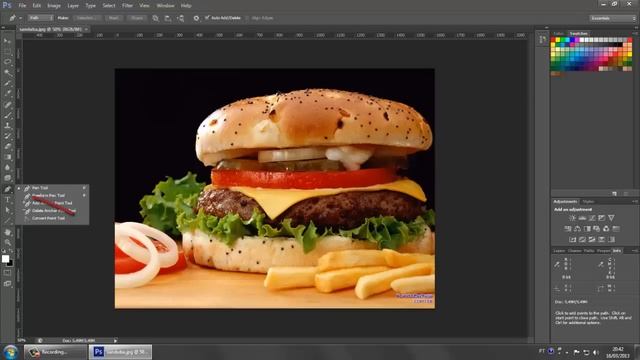Expand the status bar document info arrow
Screen dimensions: 640x360
(116, 340)
